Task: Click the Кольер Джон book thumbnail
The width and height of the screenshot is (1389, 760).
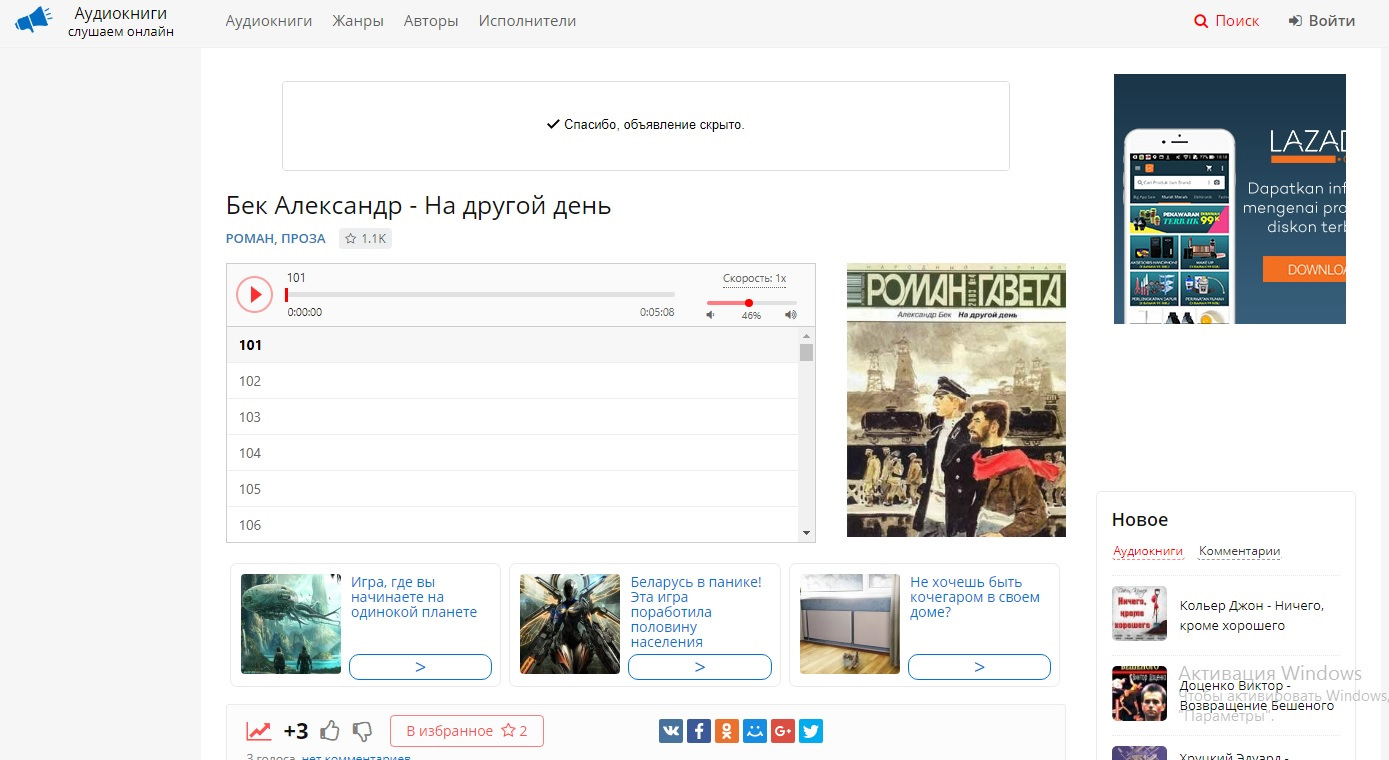Action: pos(1139,613)
